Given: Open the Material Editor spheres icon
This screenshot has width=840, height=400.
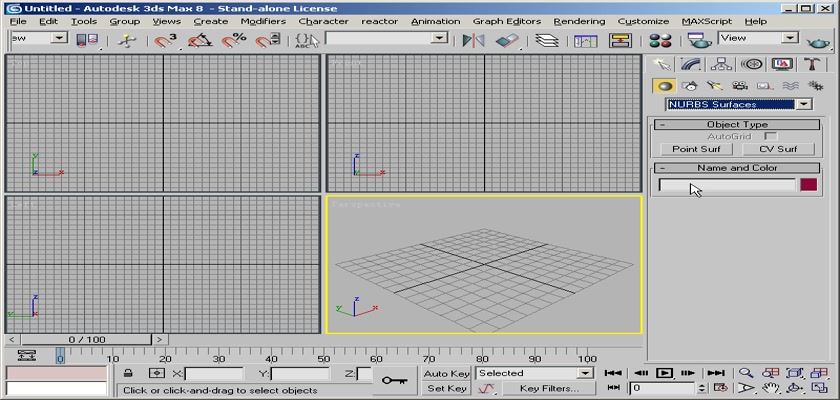Looking at the screenshot, I should pyautogui.click(x=660, y=40).
